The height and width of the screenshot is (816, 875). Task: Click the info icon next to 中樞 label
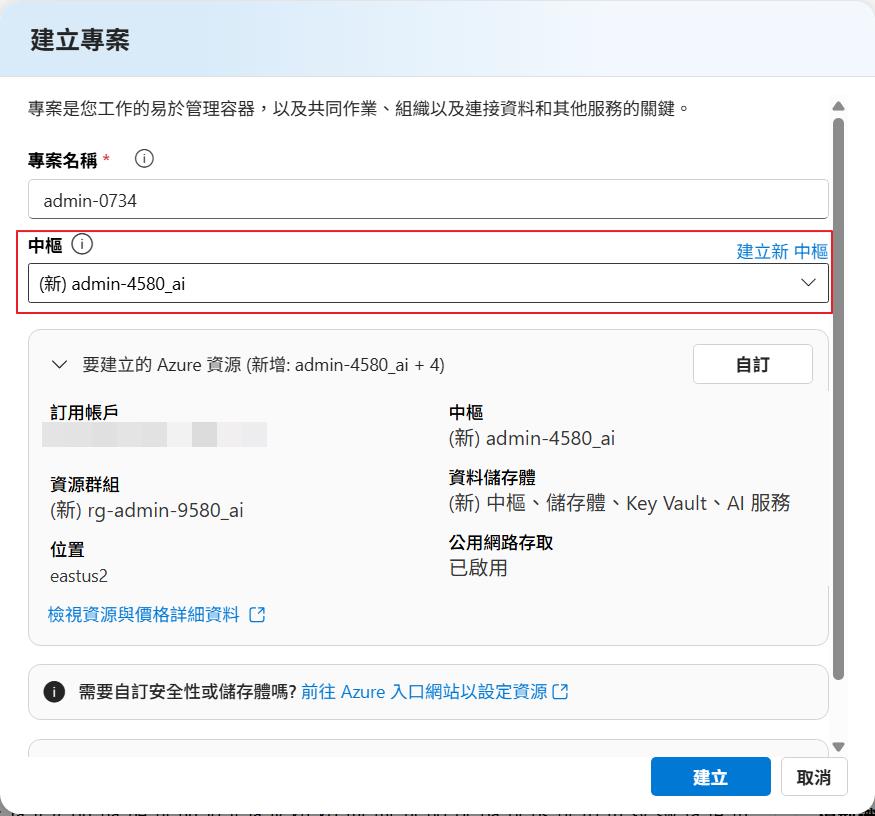click(82, 244)
